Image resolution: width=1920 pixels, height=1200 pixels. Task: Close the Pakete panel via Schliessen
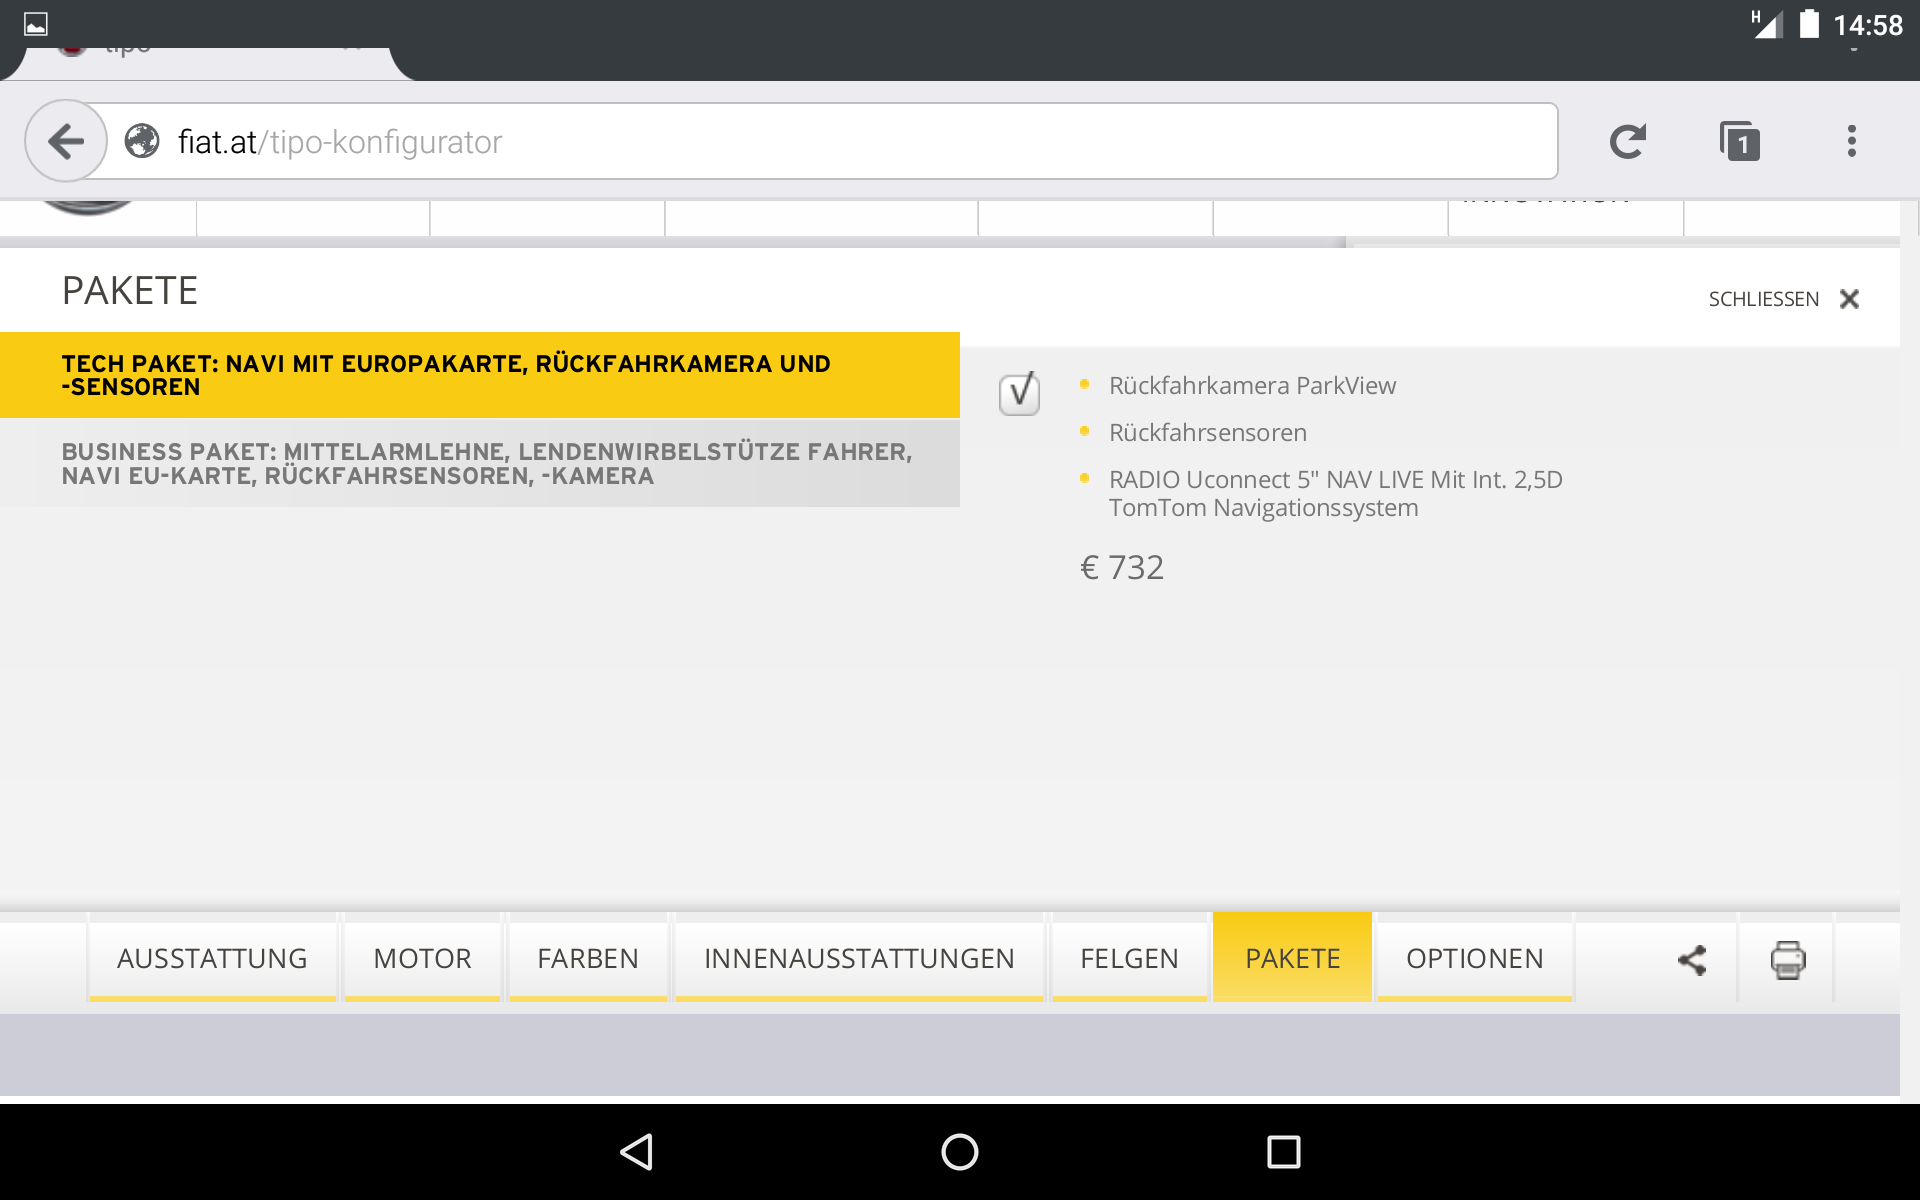point(1783,299)
